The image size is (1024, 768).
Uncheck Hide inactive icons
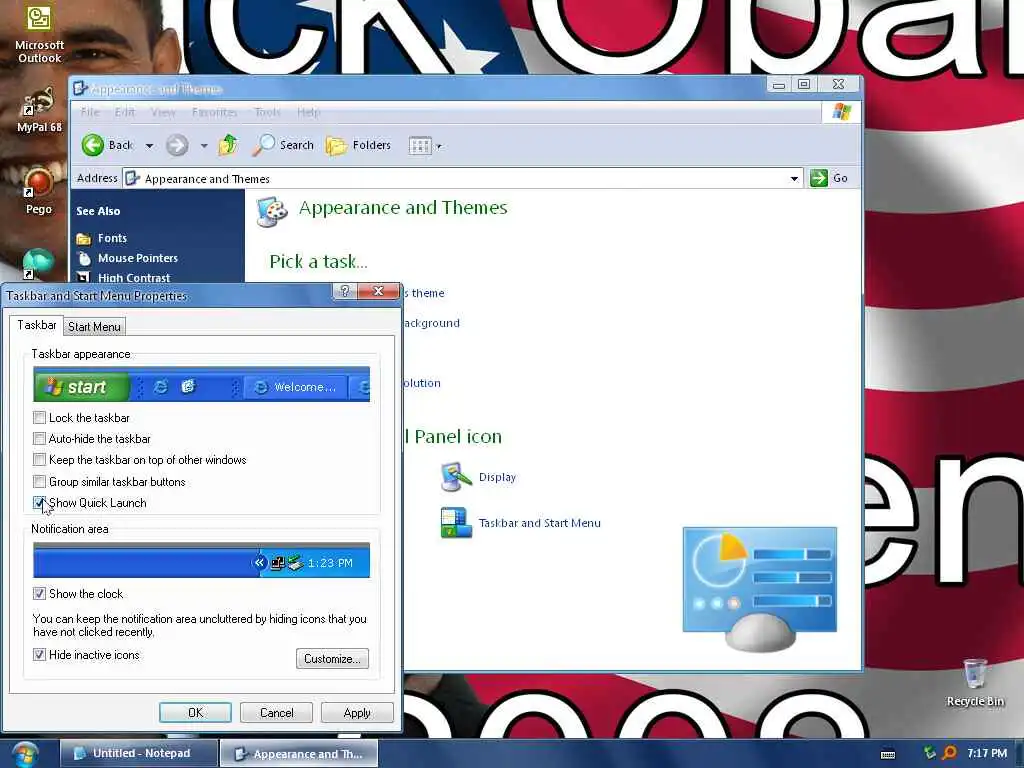(39, 654)
